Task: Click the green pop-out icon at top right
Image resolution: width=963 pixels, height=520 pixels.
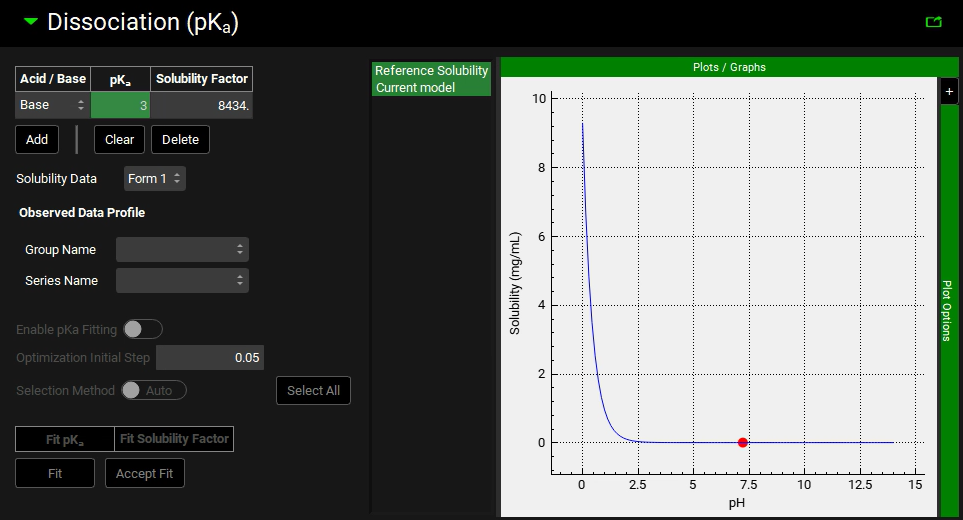Action: (934, 21)
